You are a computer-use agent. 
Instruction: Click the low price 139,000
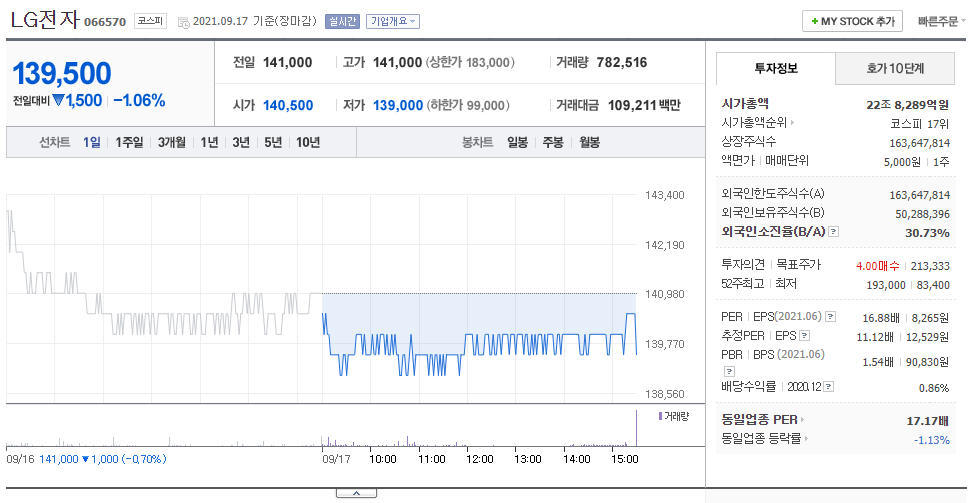398,106
